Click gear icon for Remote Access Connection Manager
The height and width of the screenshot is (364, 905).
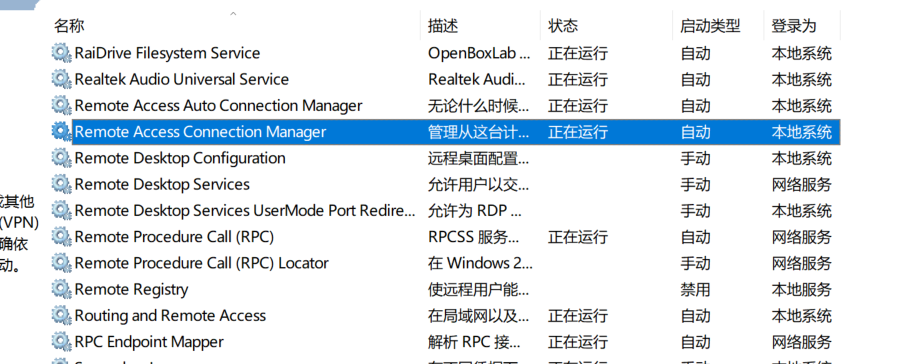pos(61,132)
